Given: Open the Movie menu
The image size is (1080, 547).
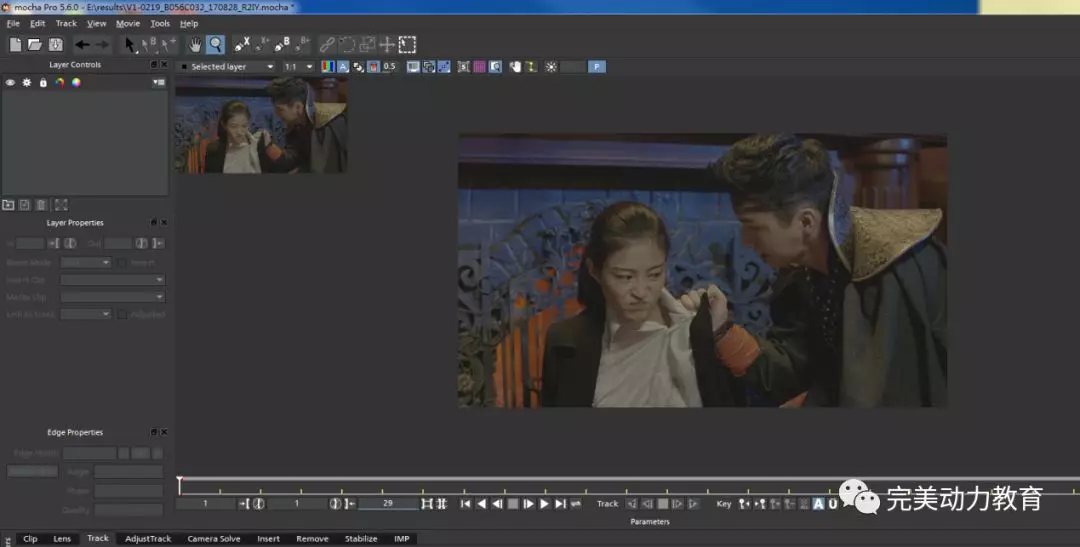Looking at the screenshot, I should [x=127, y=23].
